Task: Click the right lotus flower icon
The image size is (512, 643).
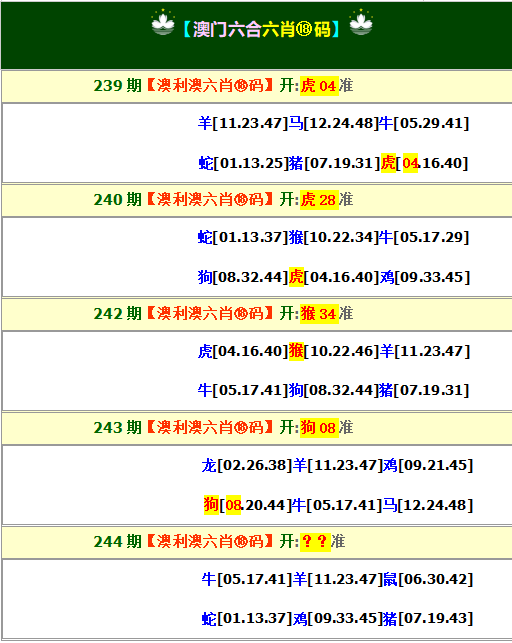Action: tap(361, 23)
